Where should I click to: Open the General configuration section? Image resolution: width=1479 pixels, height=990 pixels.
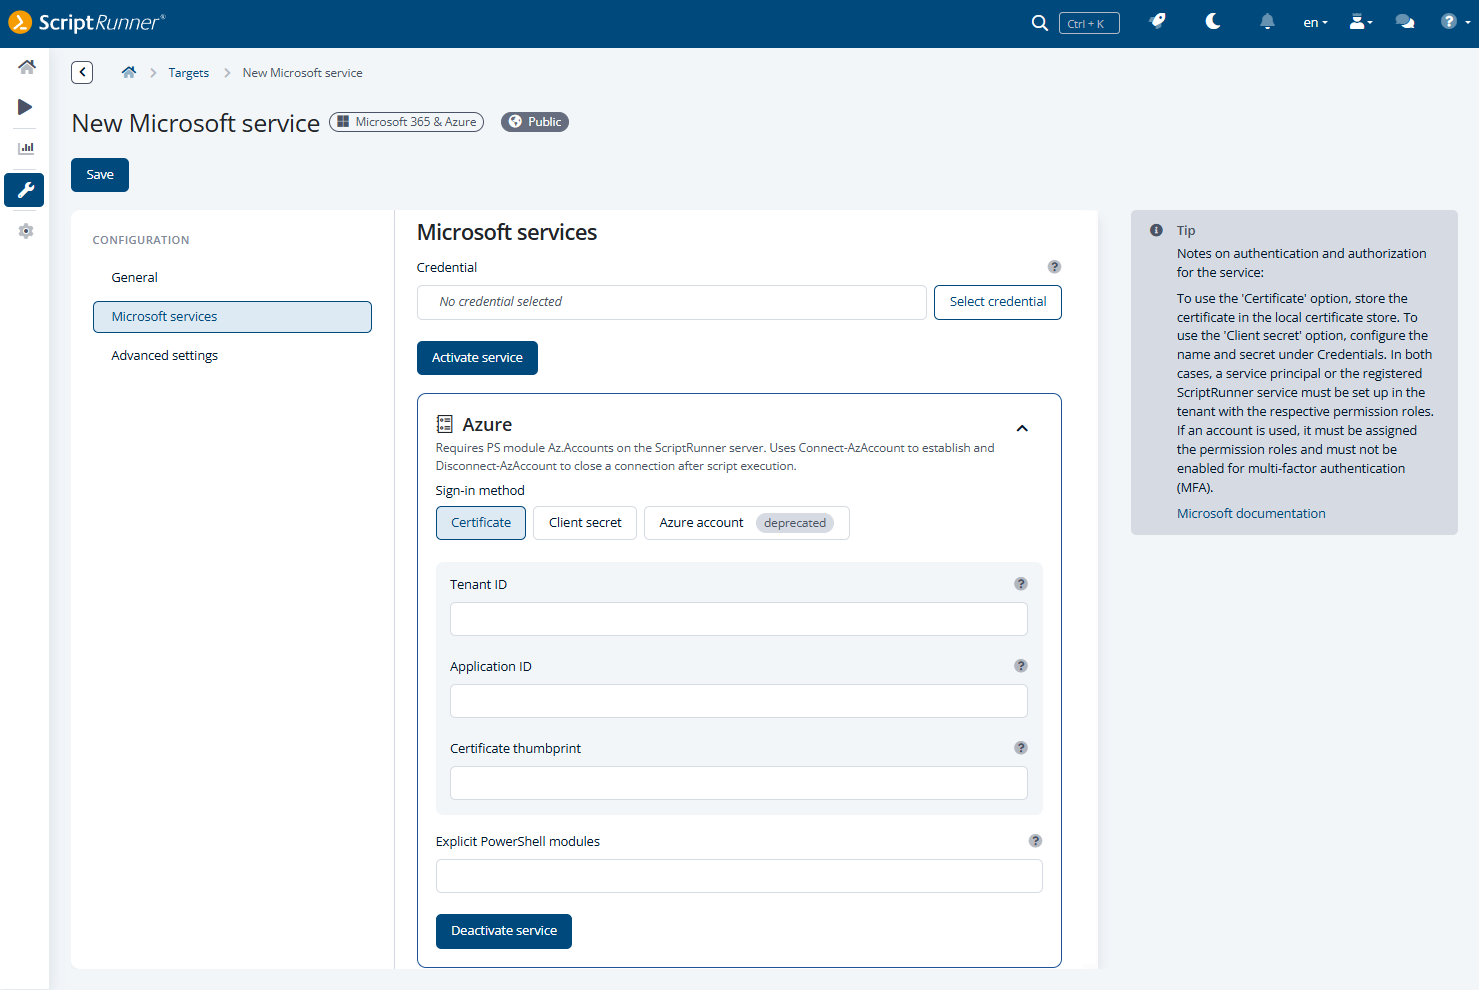135,278
